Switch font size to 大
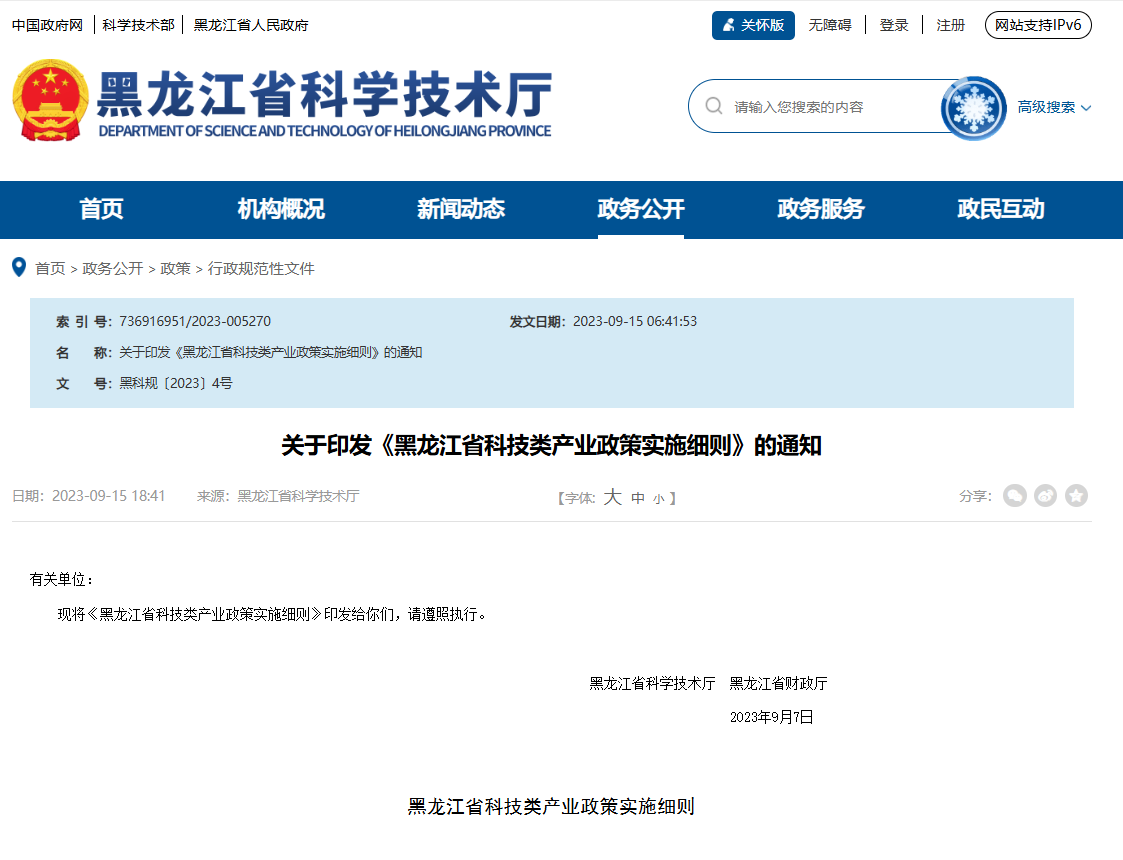 point(613,497)
